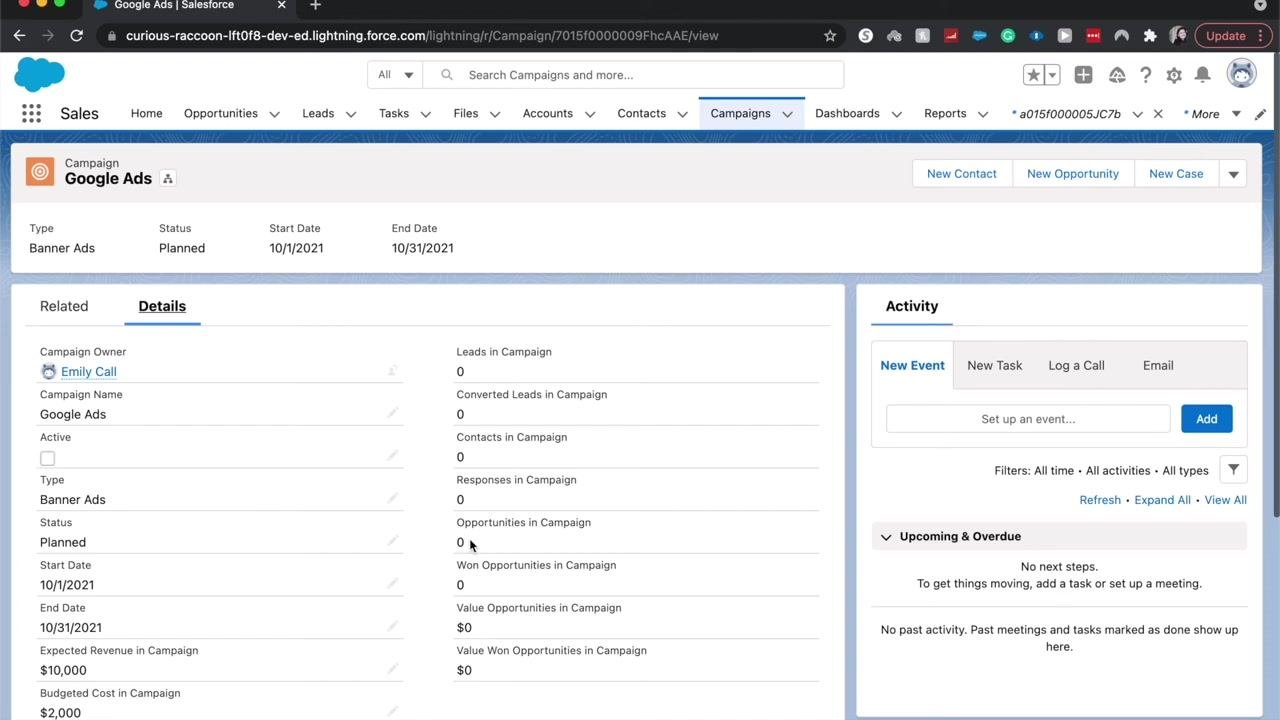Expand the Opportunities nav dropdown

274,114
